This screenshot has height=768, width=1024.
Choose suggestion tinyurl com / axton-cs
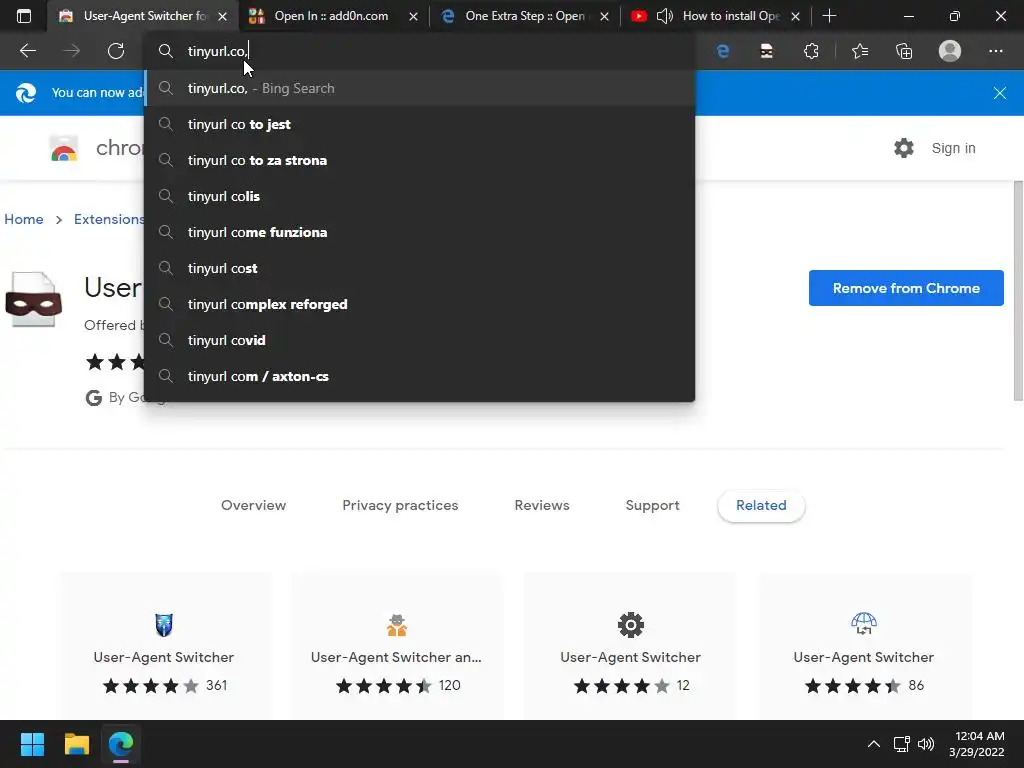click(x=419, y=376)
